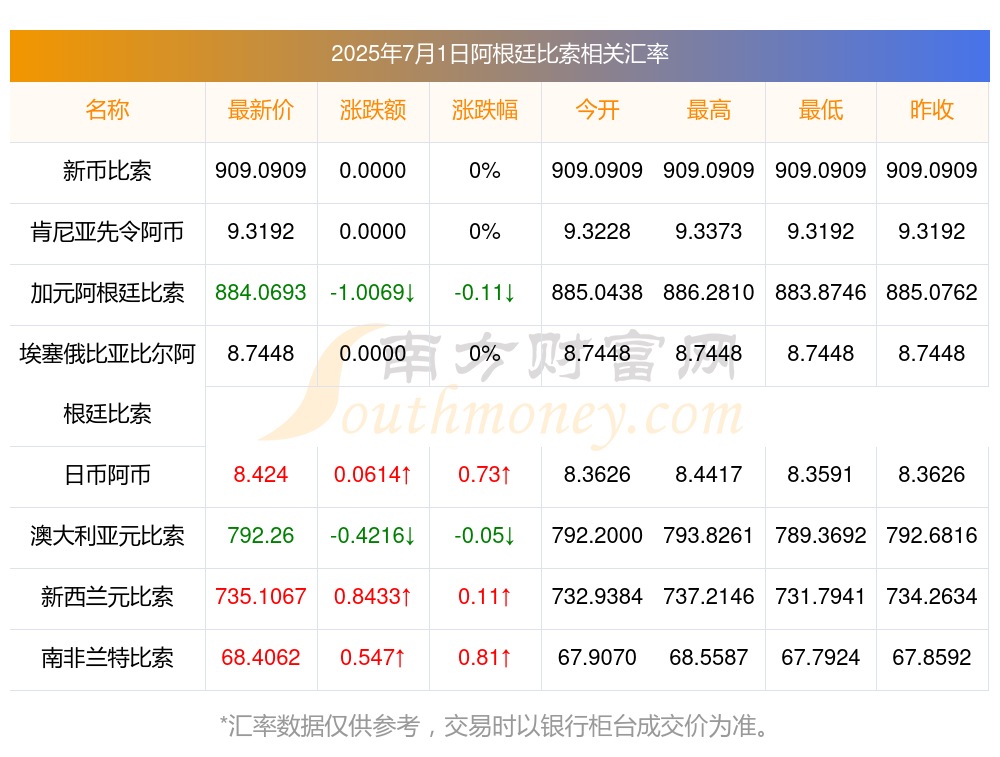Click the open value 732.9384

597,596
